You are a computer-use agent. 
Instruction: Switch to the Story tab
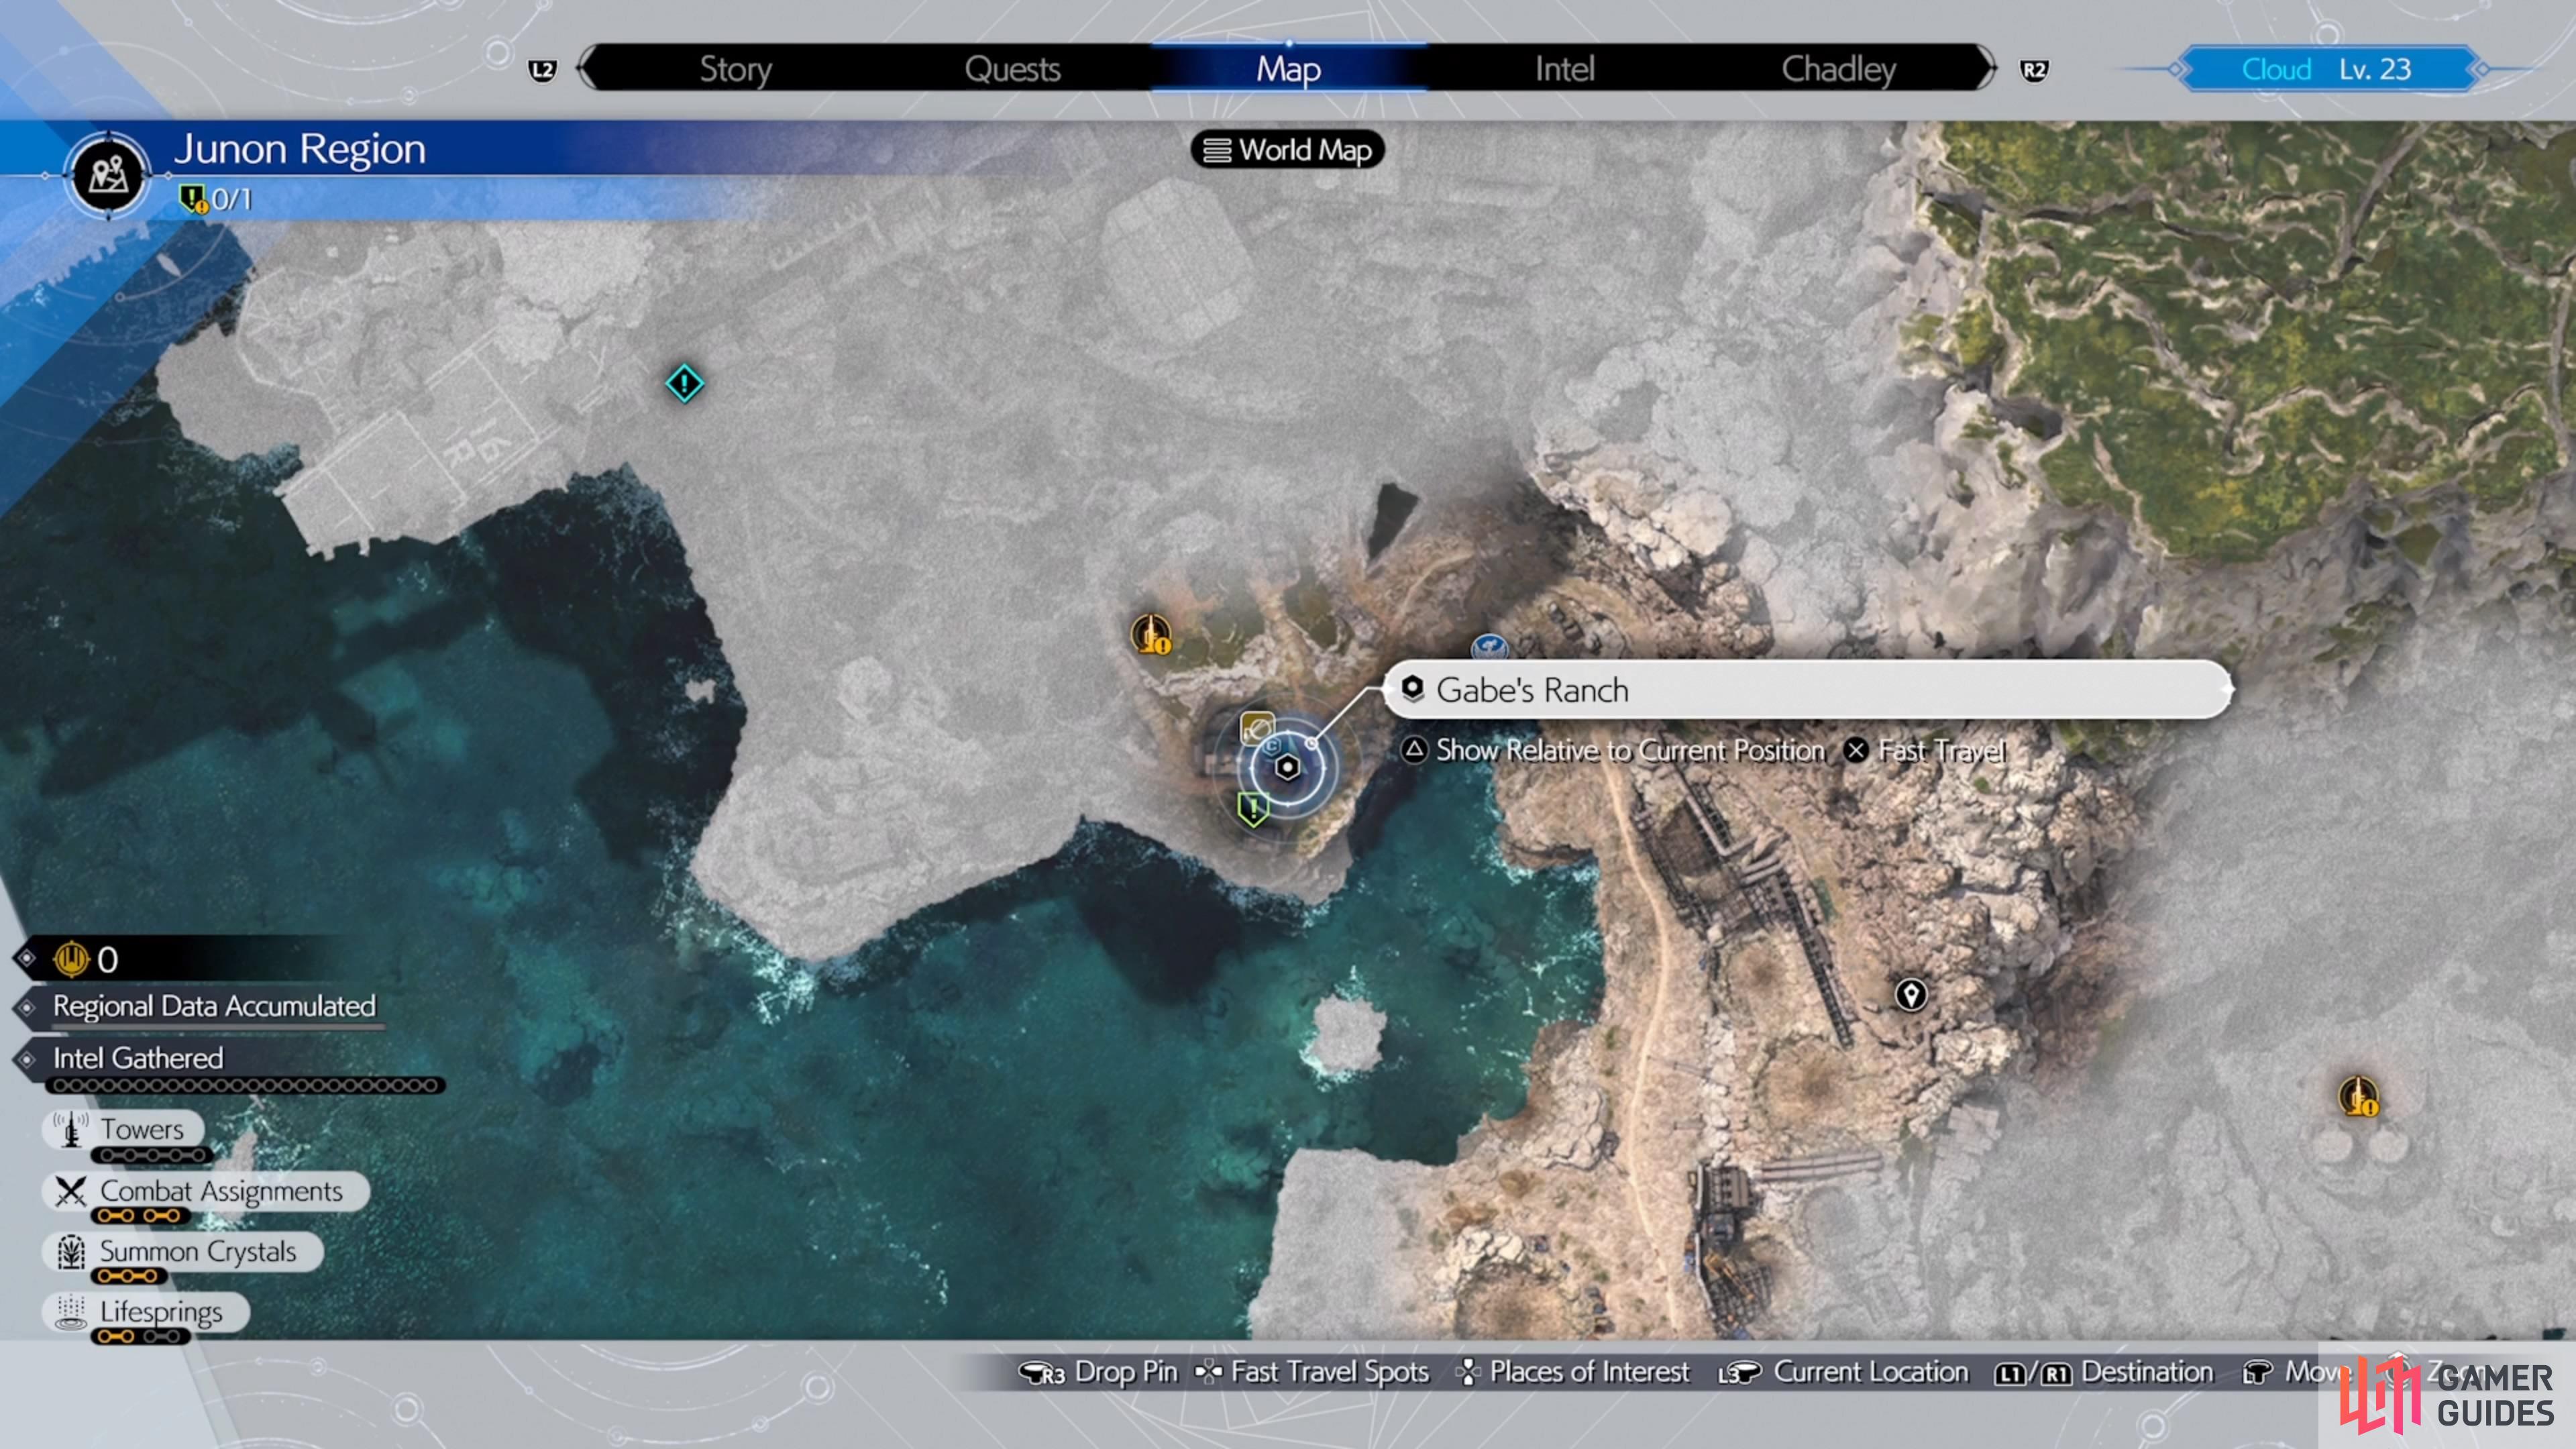point(735,69)
